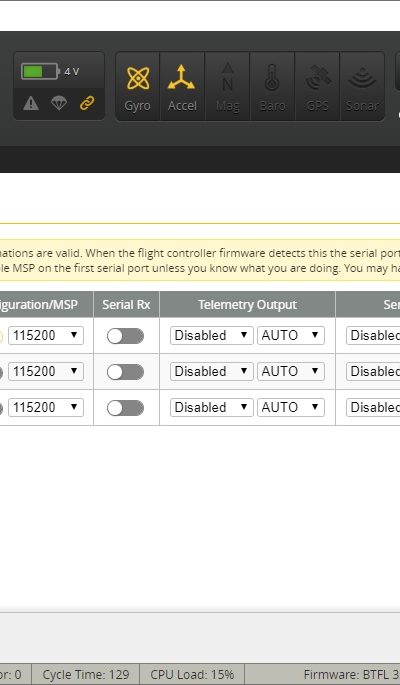Image resolution: width=400 pixels, height=685 pixels.
Task: Click the "4 V" battery voltage text
Action: click(x=72, y=72)
